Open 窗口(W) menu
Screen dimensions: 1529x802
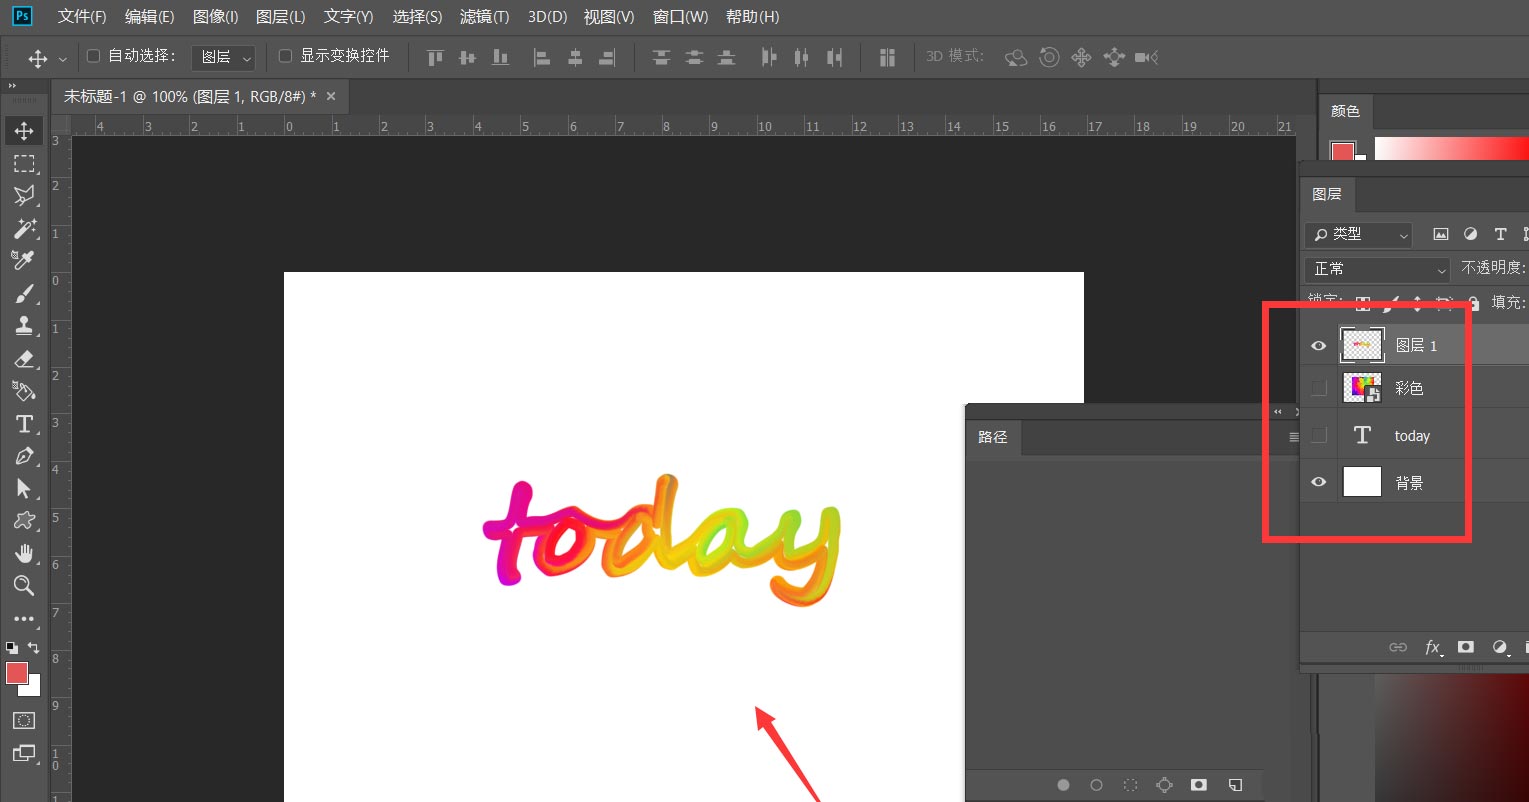click(x=680, y=17)
